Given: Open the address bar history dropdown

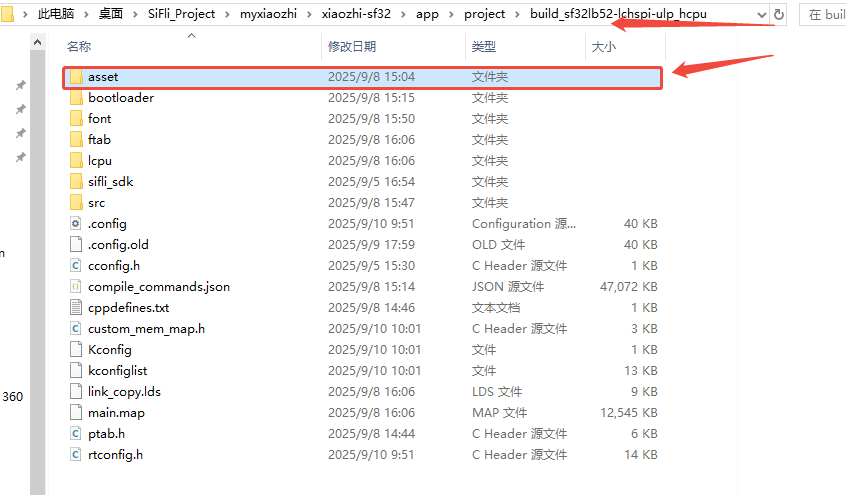Looking at the screenshot, I should point(761,15).
